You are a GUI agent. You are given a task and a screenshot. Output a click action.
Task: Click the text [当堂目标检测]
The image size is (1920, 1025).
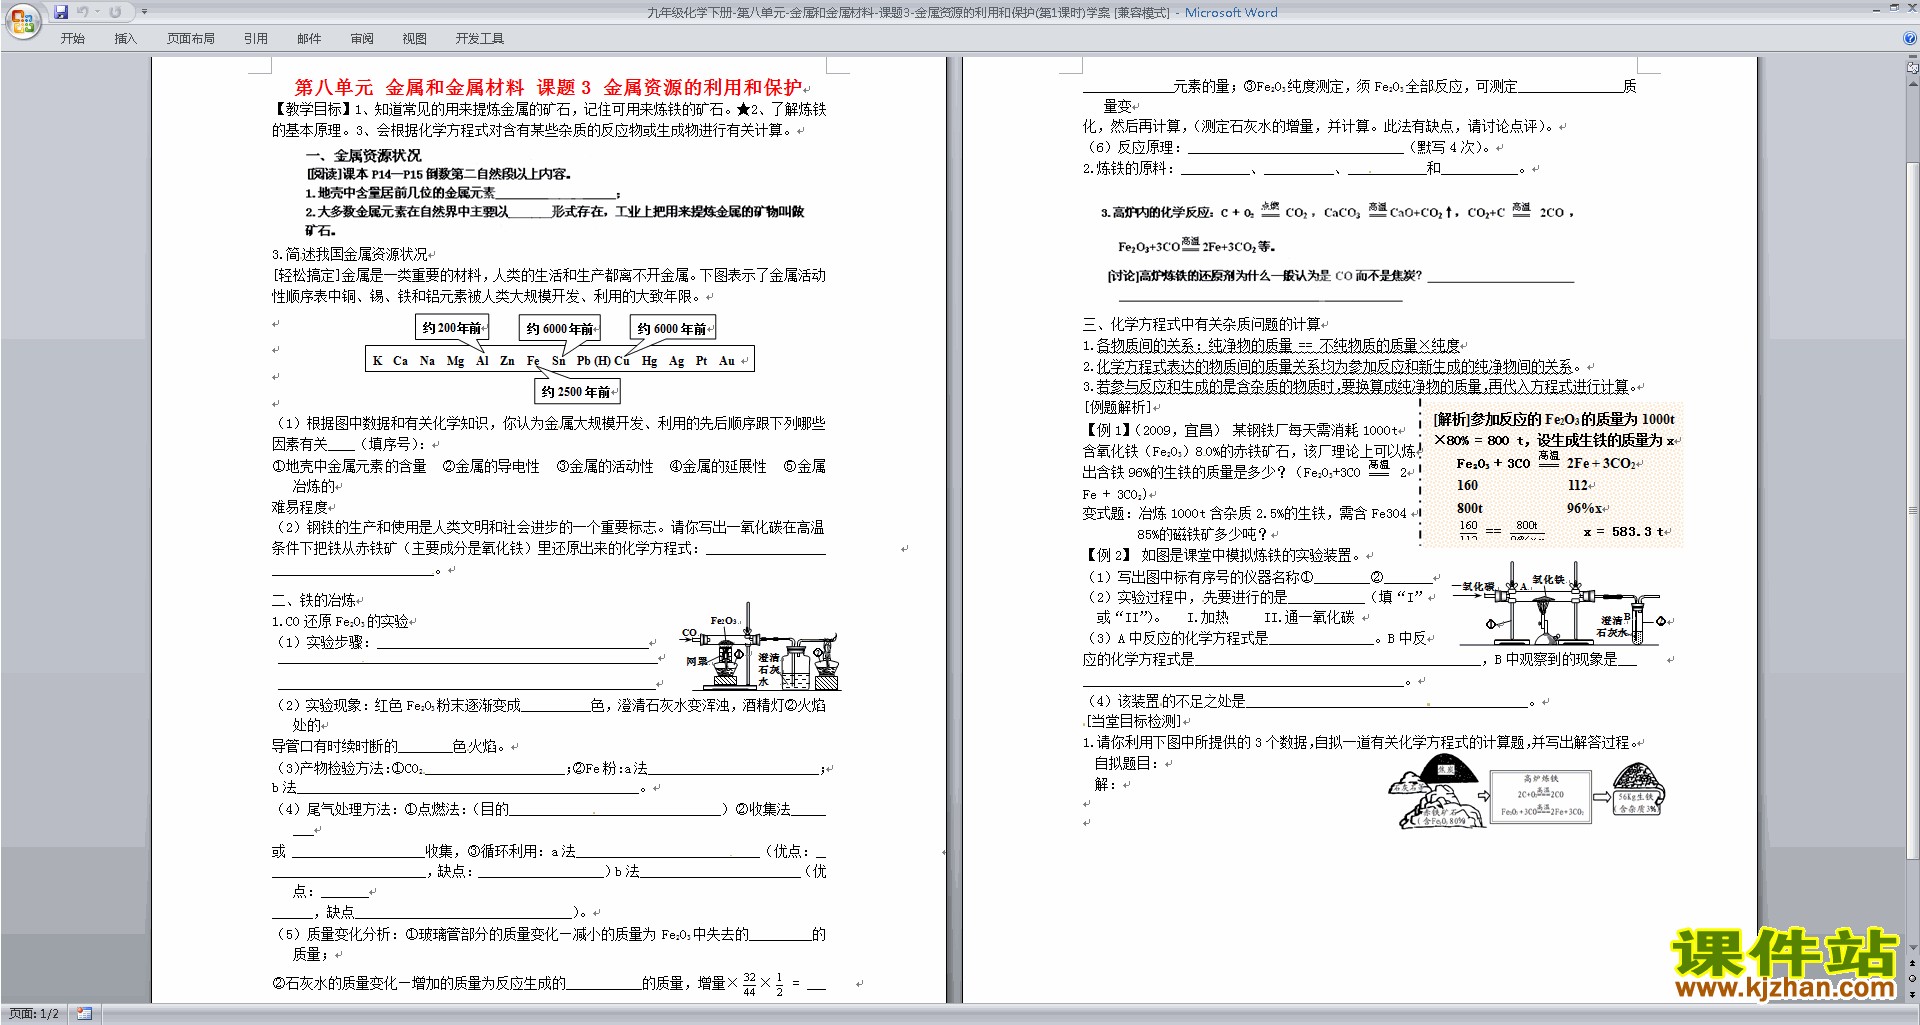1134,721
